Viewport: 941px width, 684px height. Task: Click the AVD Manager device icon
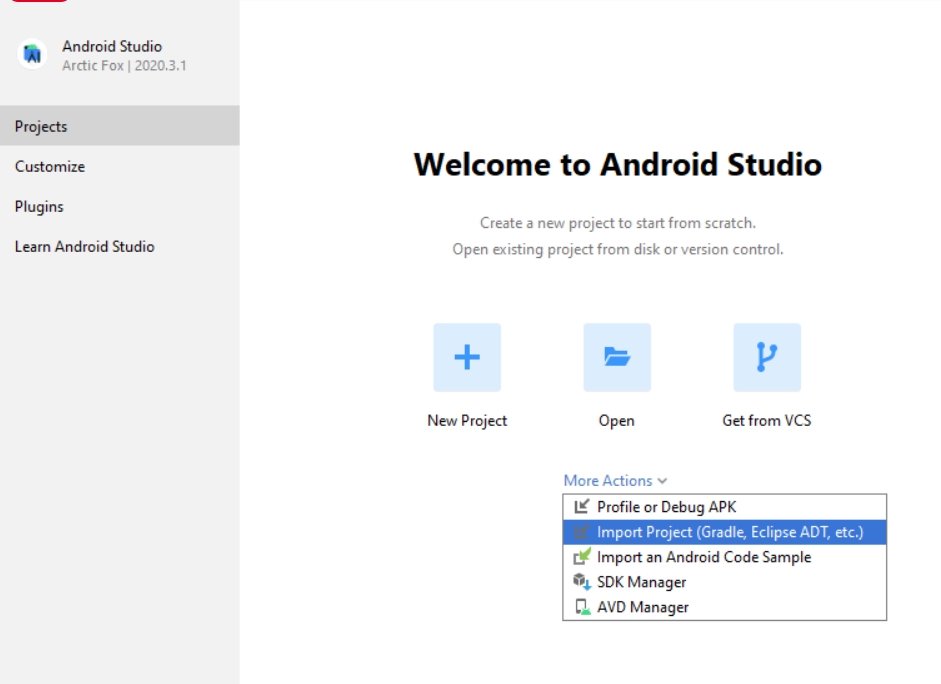pos(580,607)
